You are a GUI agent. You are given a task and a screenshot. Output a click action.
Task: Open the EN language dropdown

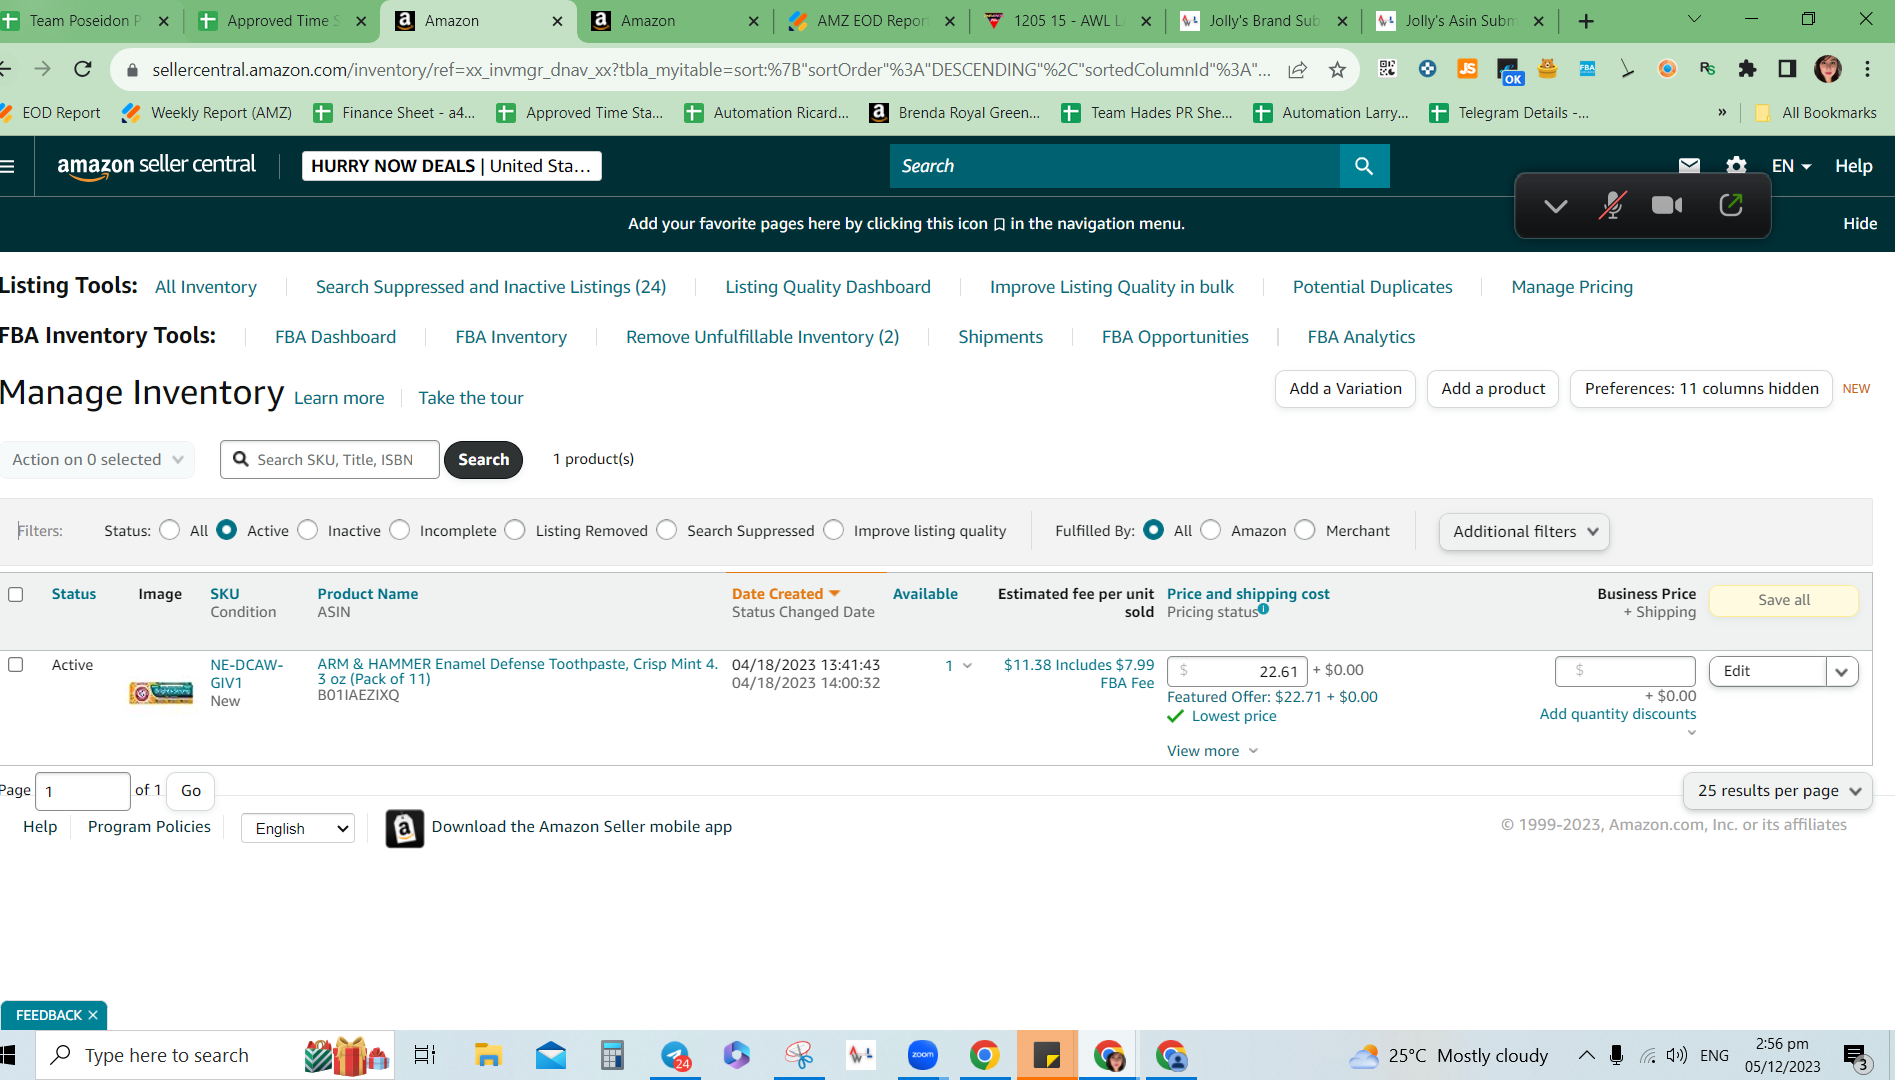click(x=1791, y=166)
